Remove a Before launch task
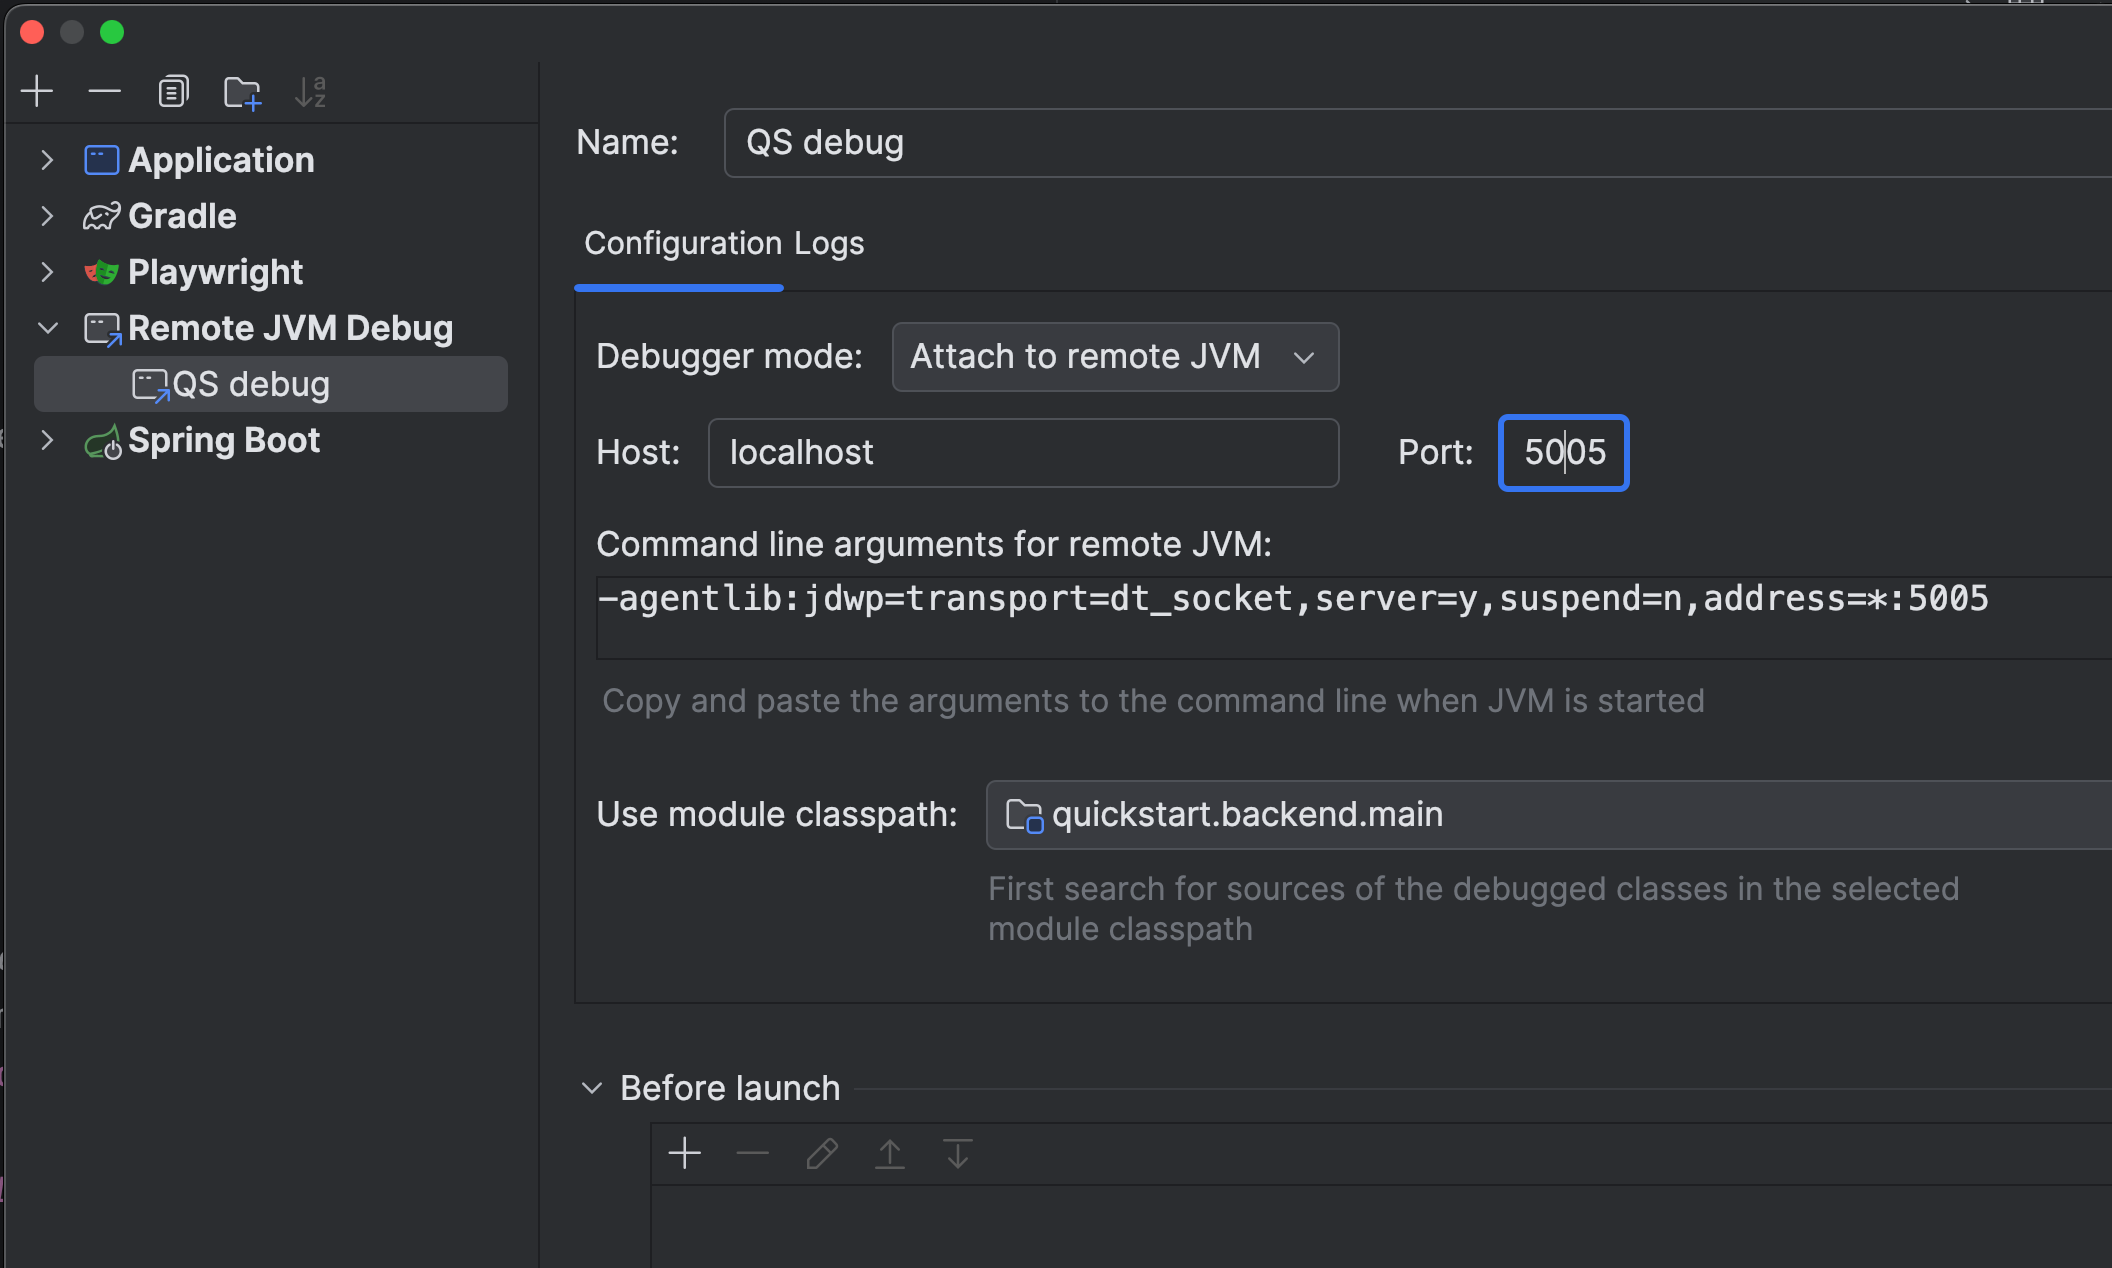Image resolution: width=2112 pixels, height=1268 pixels. [x=752, y=1154]
